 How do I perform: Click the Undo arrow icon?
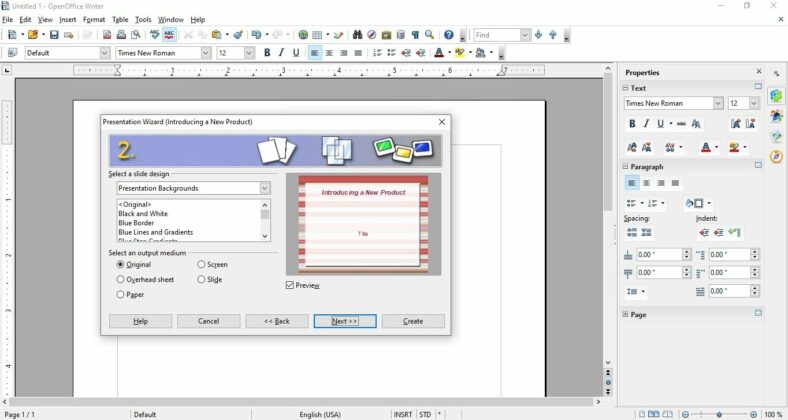point(256,35)
